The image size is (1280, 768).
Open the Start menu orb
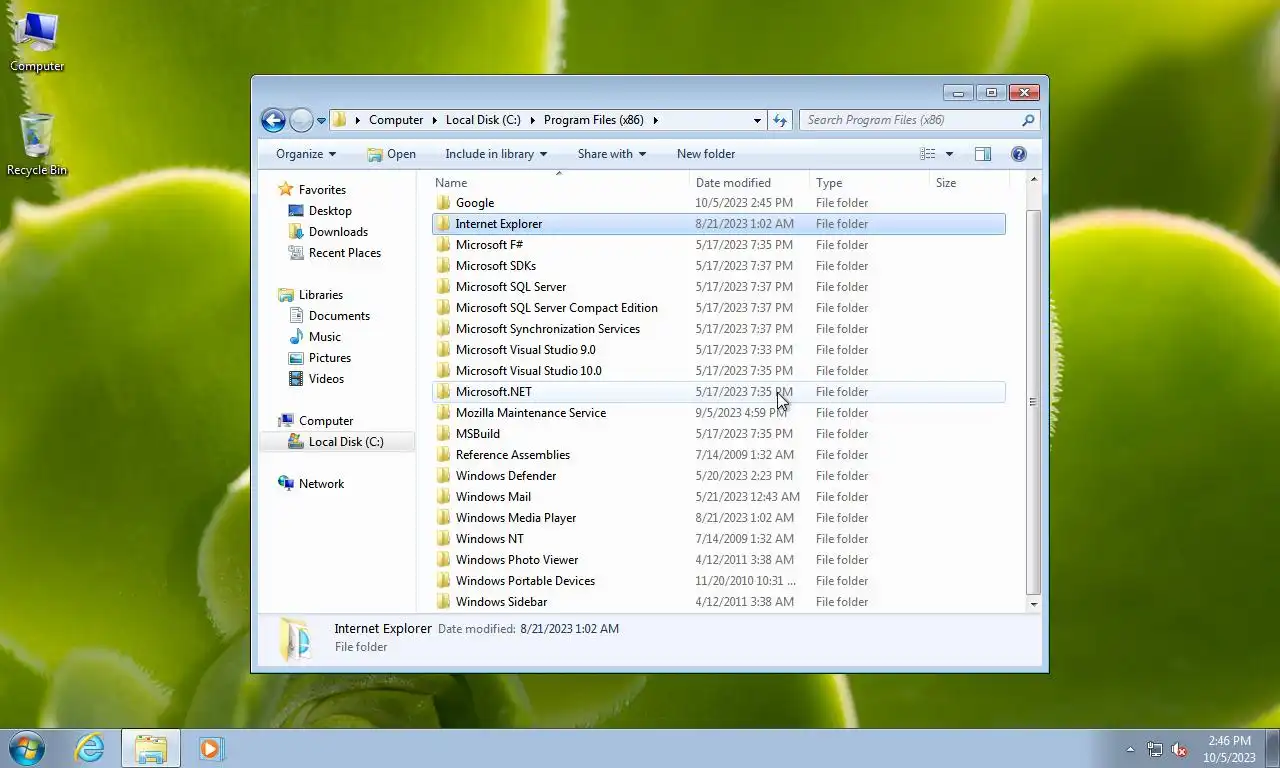point(26,748)
